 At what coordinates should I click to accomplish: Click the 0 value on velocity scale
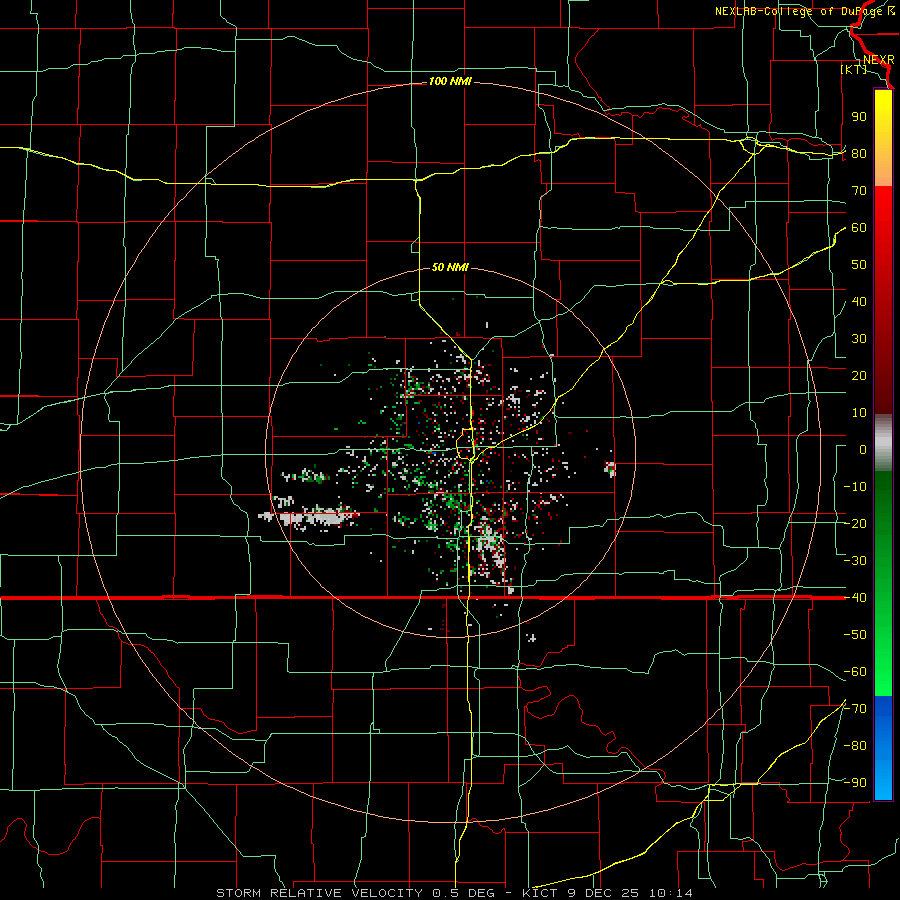863,450
